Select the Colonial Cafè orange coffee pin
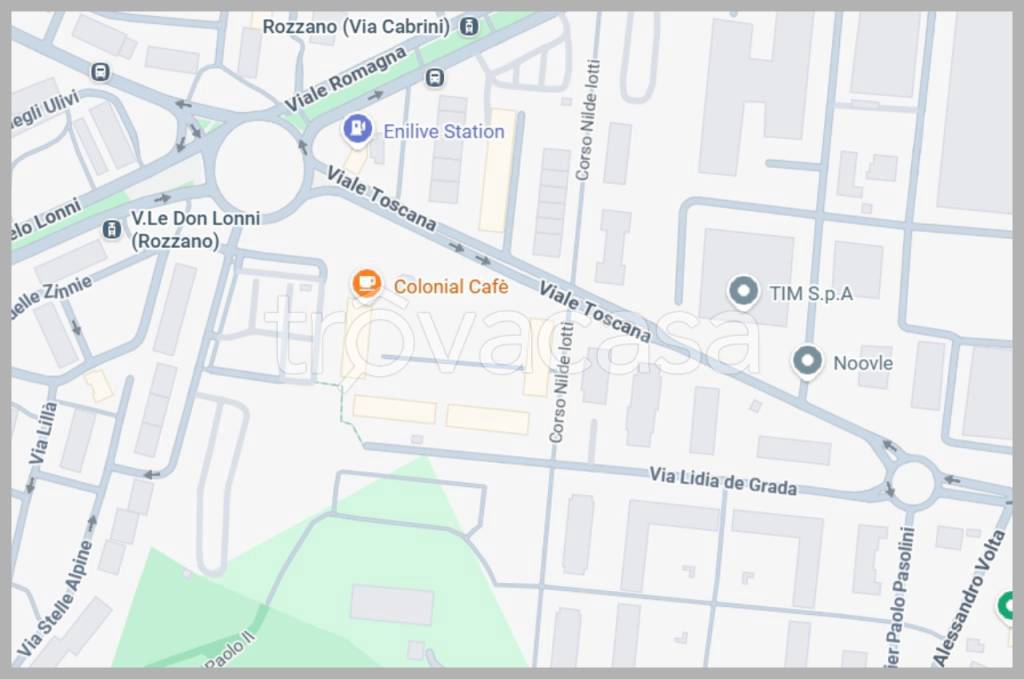 pos(366,284)
